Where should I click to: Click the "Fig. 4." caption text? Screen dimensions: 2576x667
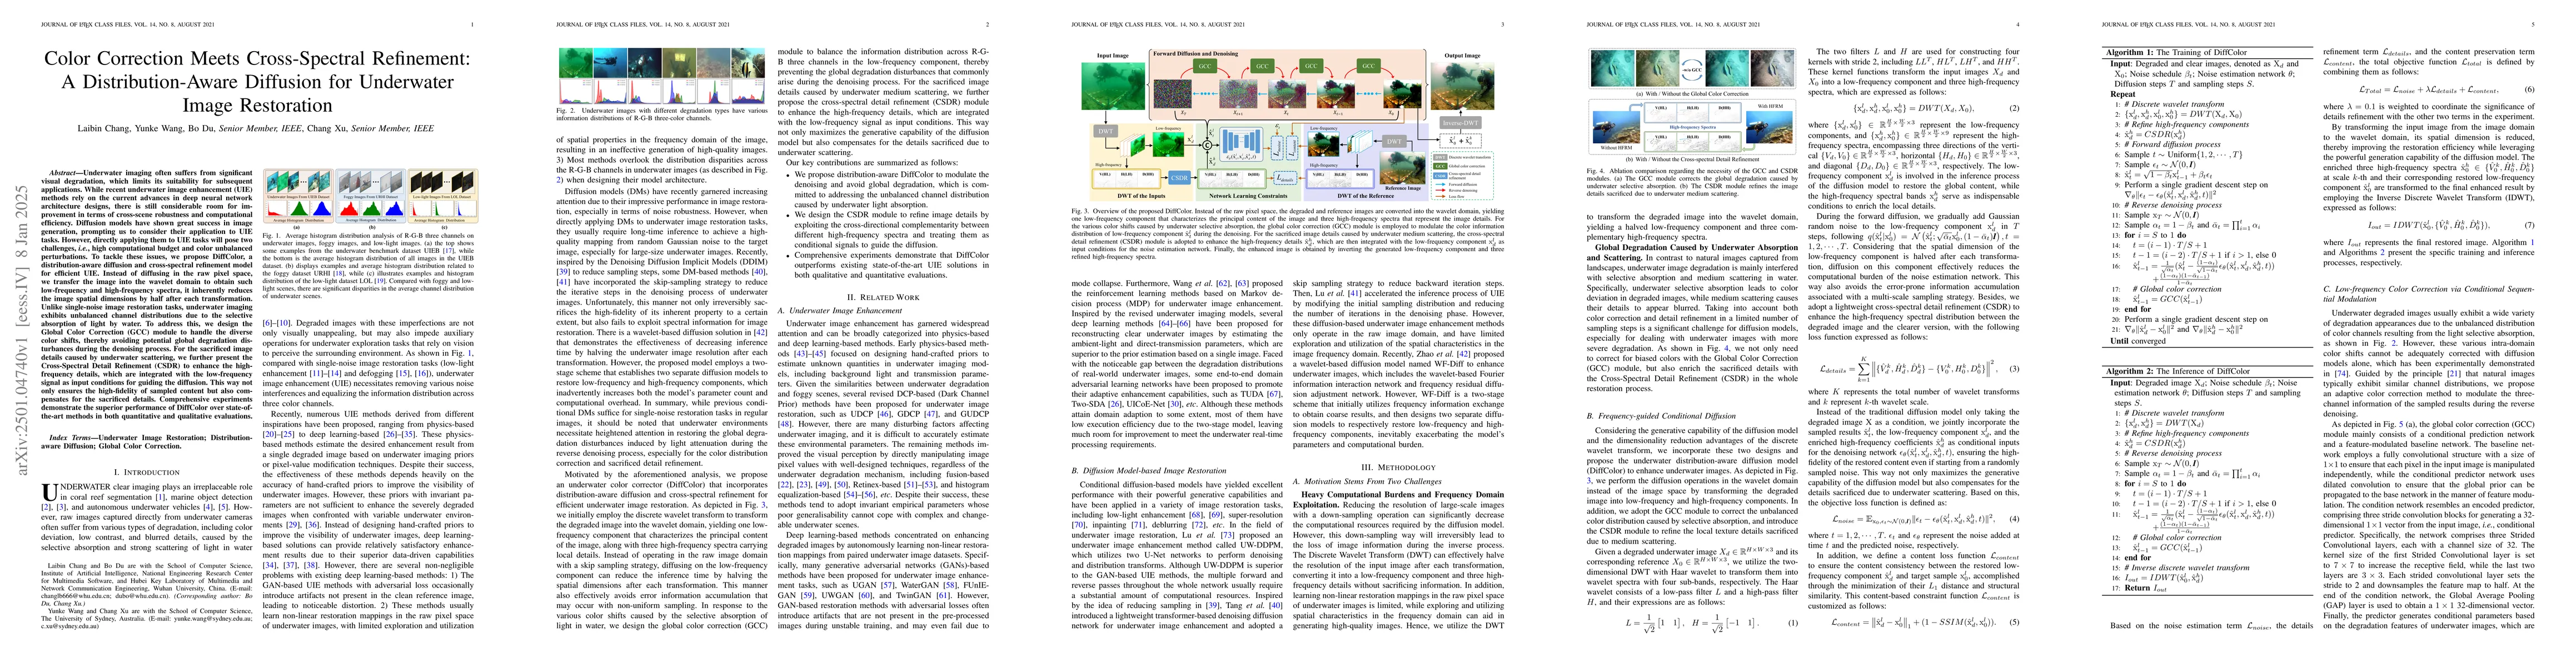click(1694, 183)
